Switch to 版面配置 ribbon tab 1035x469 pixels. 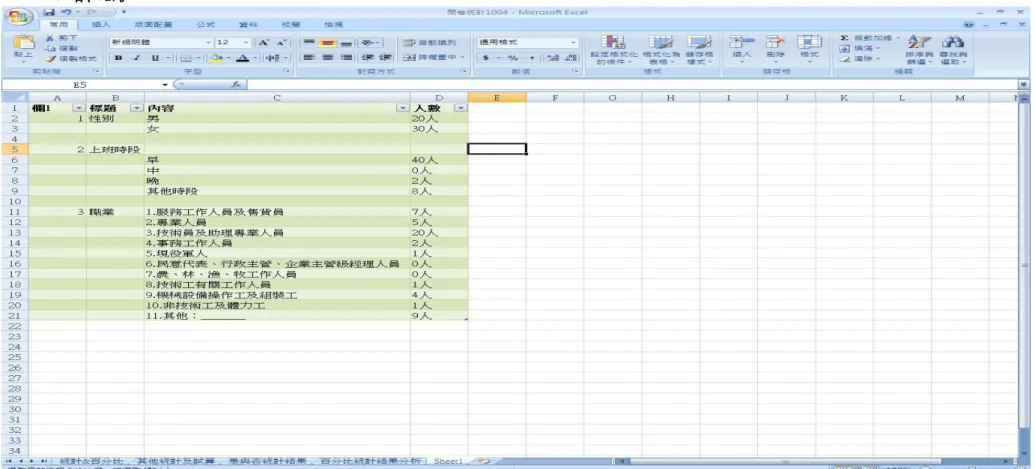point(153,24)
